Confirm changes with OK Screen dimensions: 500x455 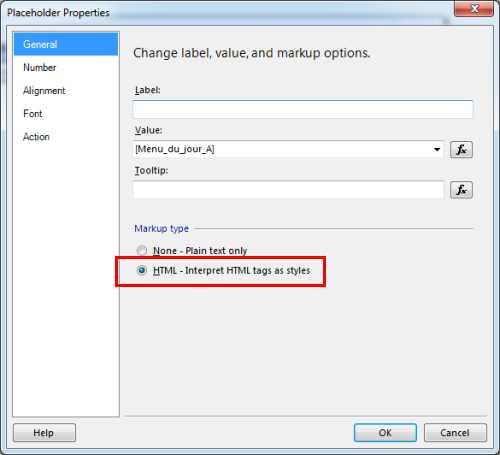tap(385, 433)
